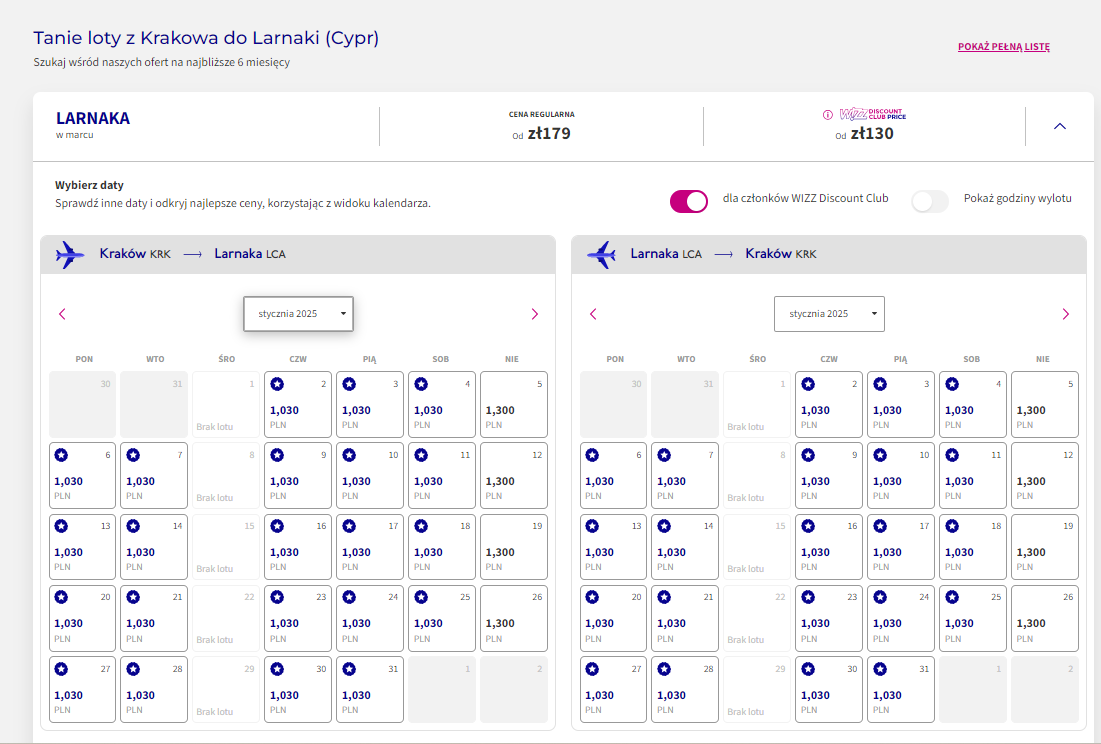Viewport: 1101px width, 744px height.
Task: Click 'Brak lotu' on January 8 outbound
Action: point(215,498)
